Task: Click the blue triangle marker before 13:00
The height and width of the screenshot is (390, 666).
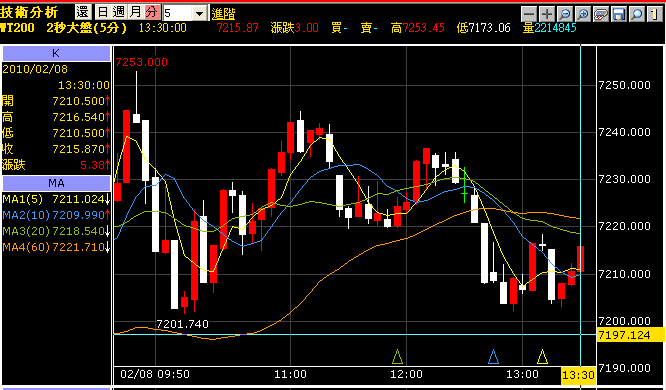Action: click(494, 357)
